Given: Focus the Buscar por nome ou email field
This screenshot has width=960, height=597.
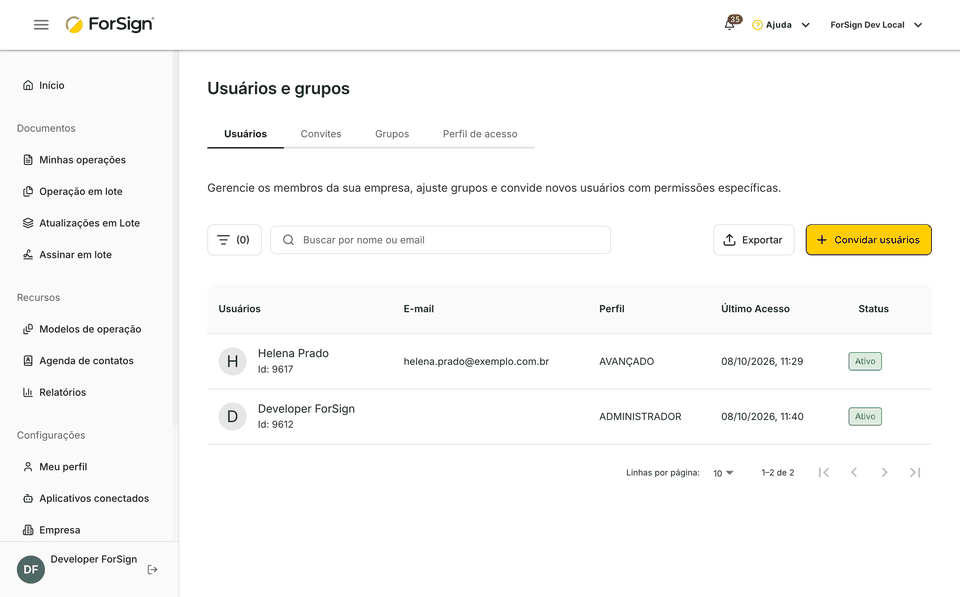Looking at the screenshot, I should (440, 240).
